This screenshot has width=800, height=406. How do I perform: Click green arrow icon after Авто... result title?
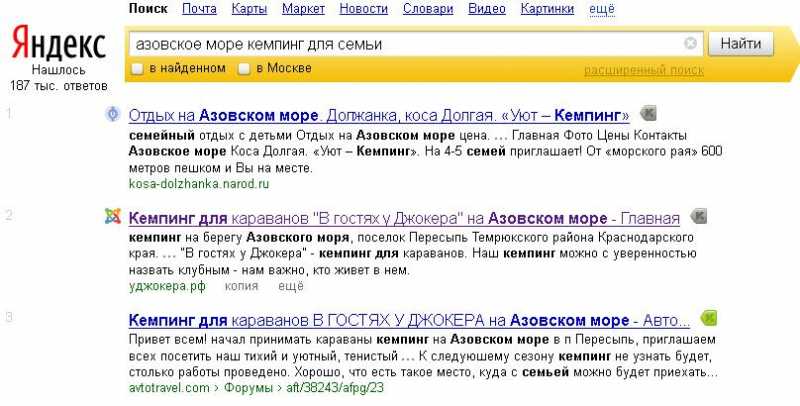point(708,318)
